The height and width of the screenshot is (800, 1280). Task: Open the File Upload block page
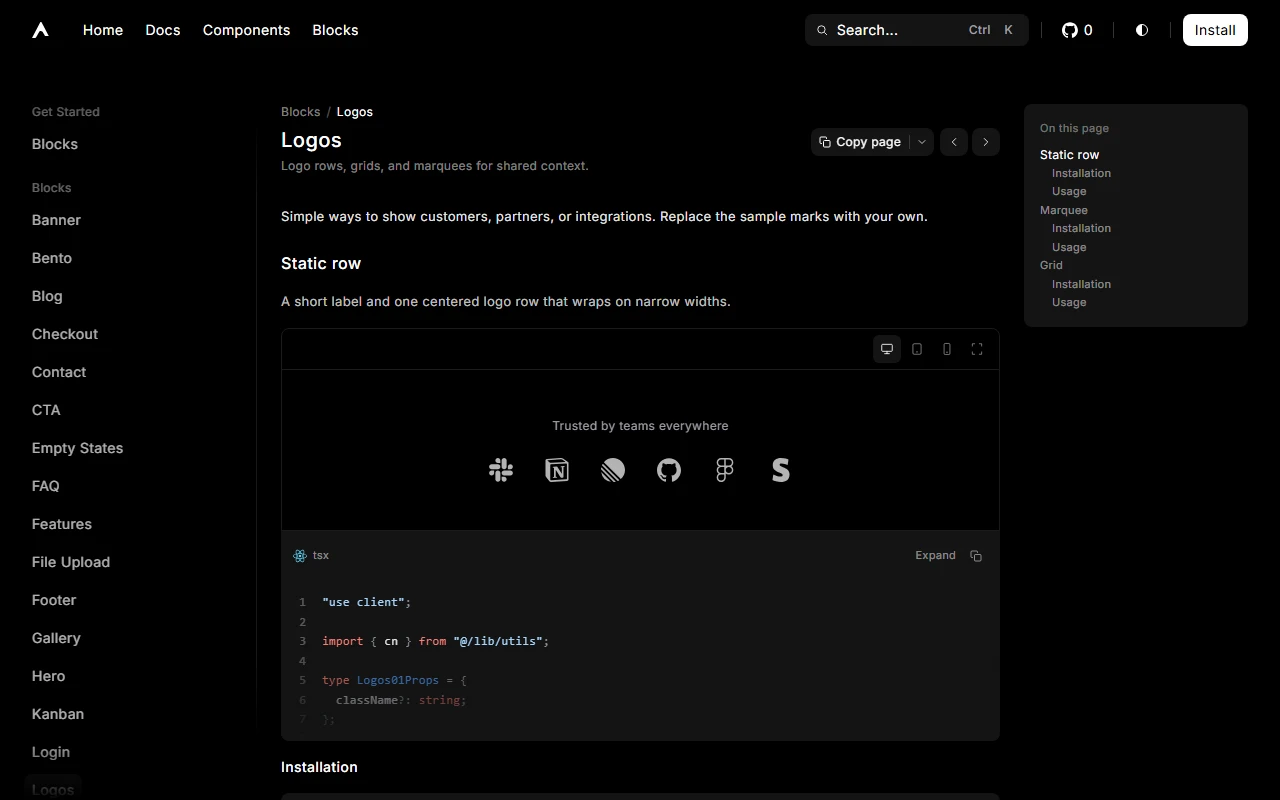point(71,562)
